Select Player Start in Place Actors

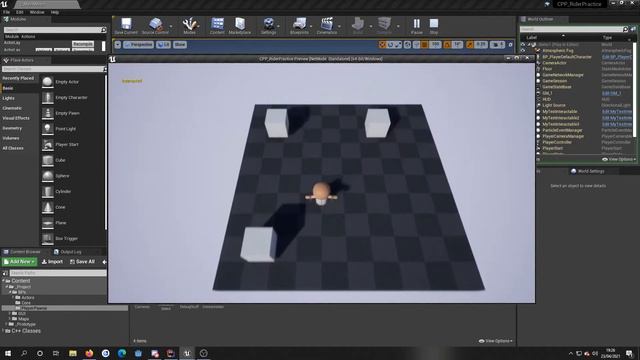pos(73,144)
